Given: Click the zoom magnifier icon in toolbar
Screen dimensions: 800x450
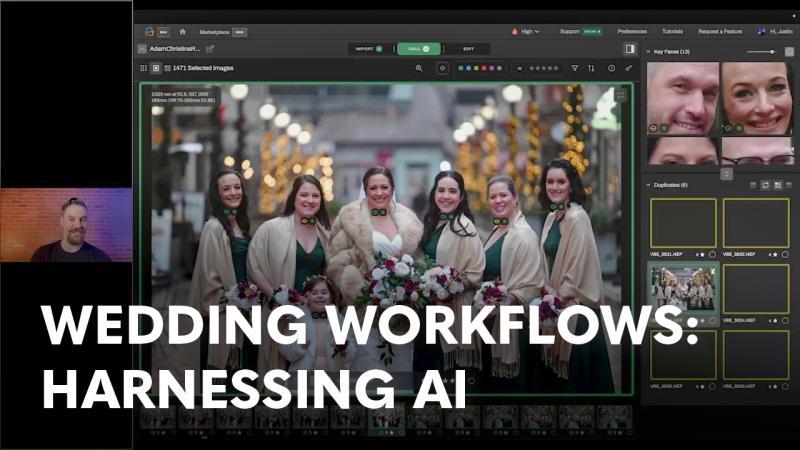Looking at the screenshot, I should click(419, 68).
